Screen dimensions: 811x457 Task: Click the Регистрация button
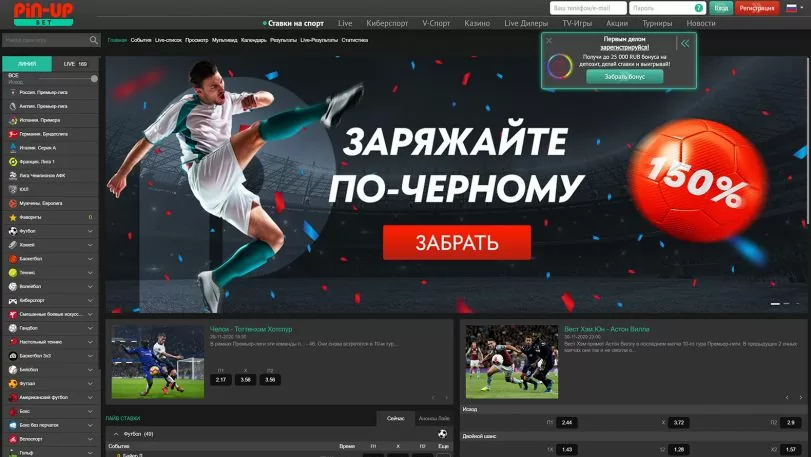(x=757, y=8)
